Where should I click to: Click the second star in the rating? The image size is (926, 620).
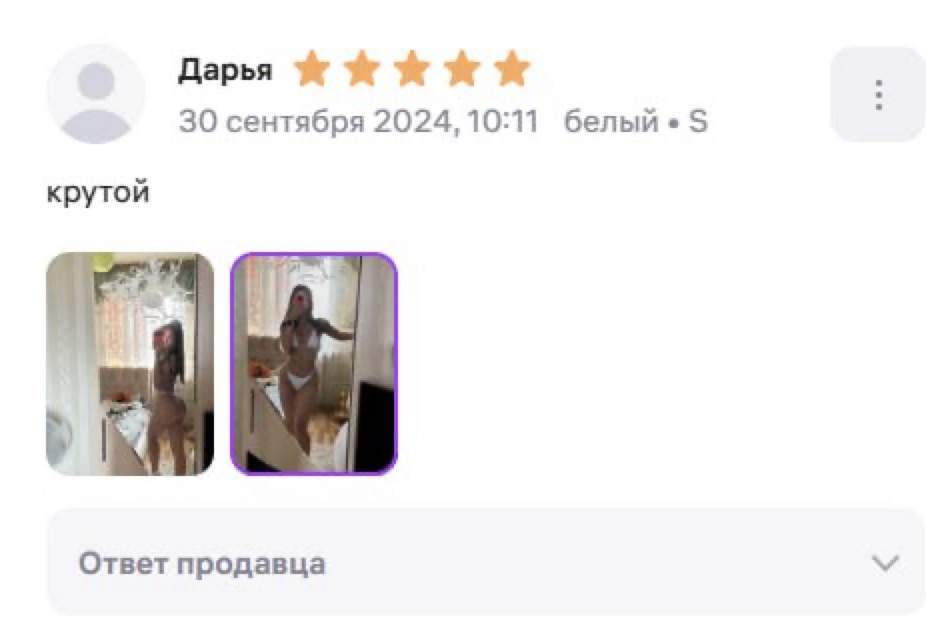pyautogui.click(x=361, y=68)
